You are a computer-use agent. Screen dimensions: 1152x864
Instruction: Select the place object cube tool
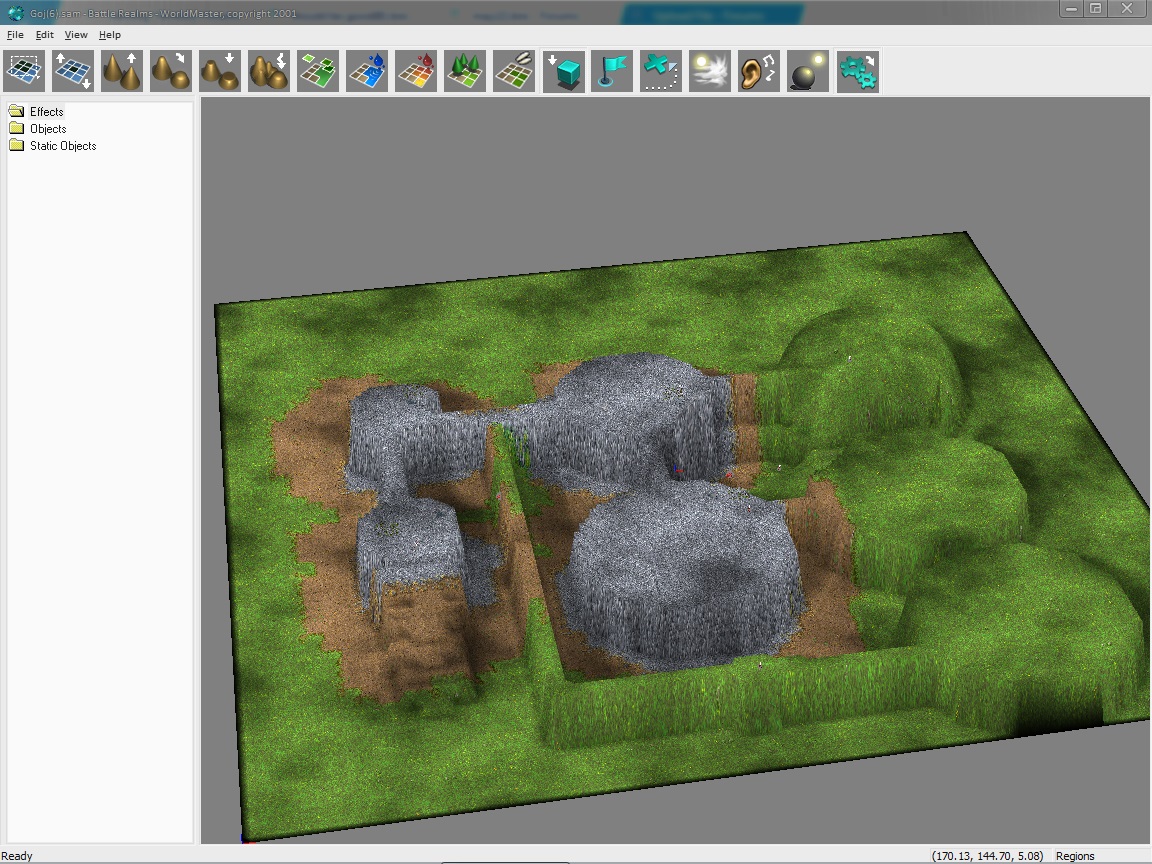tap(564, 71)
